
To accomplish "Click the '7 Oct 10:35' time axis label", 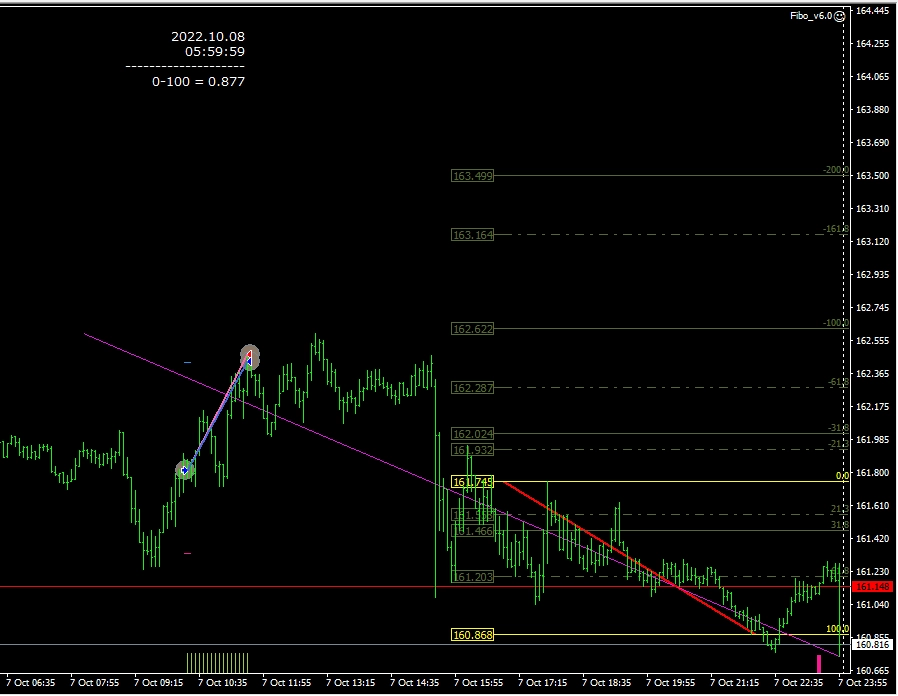I will [x=223, y=683].
